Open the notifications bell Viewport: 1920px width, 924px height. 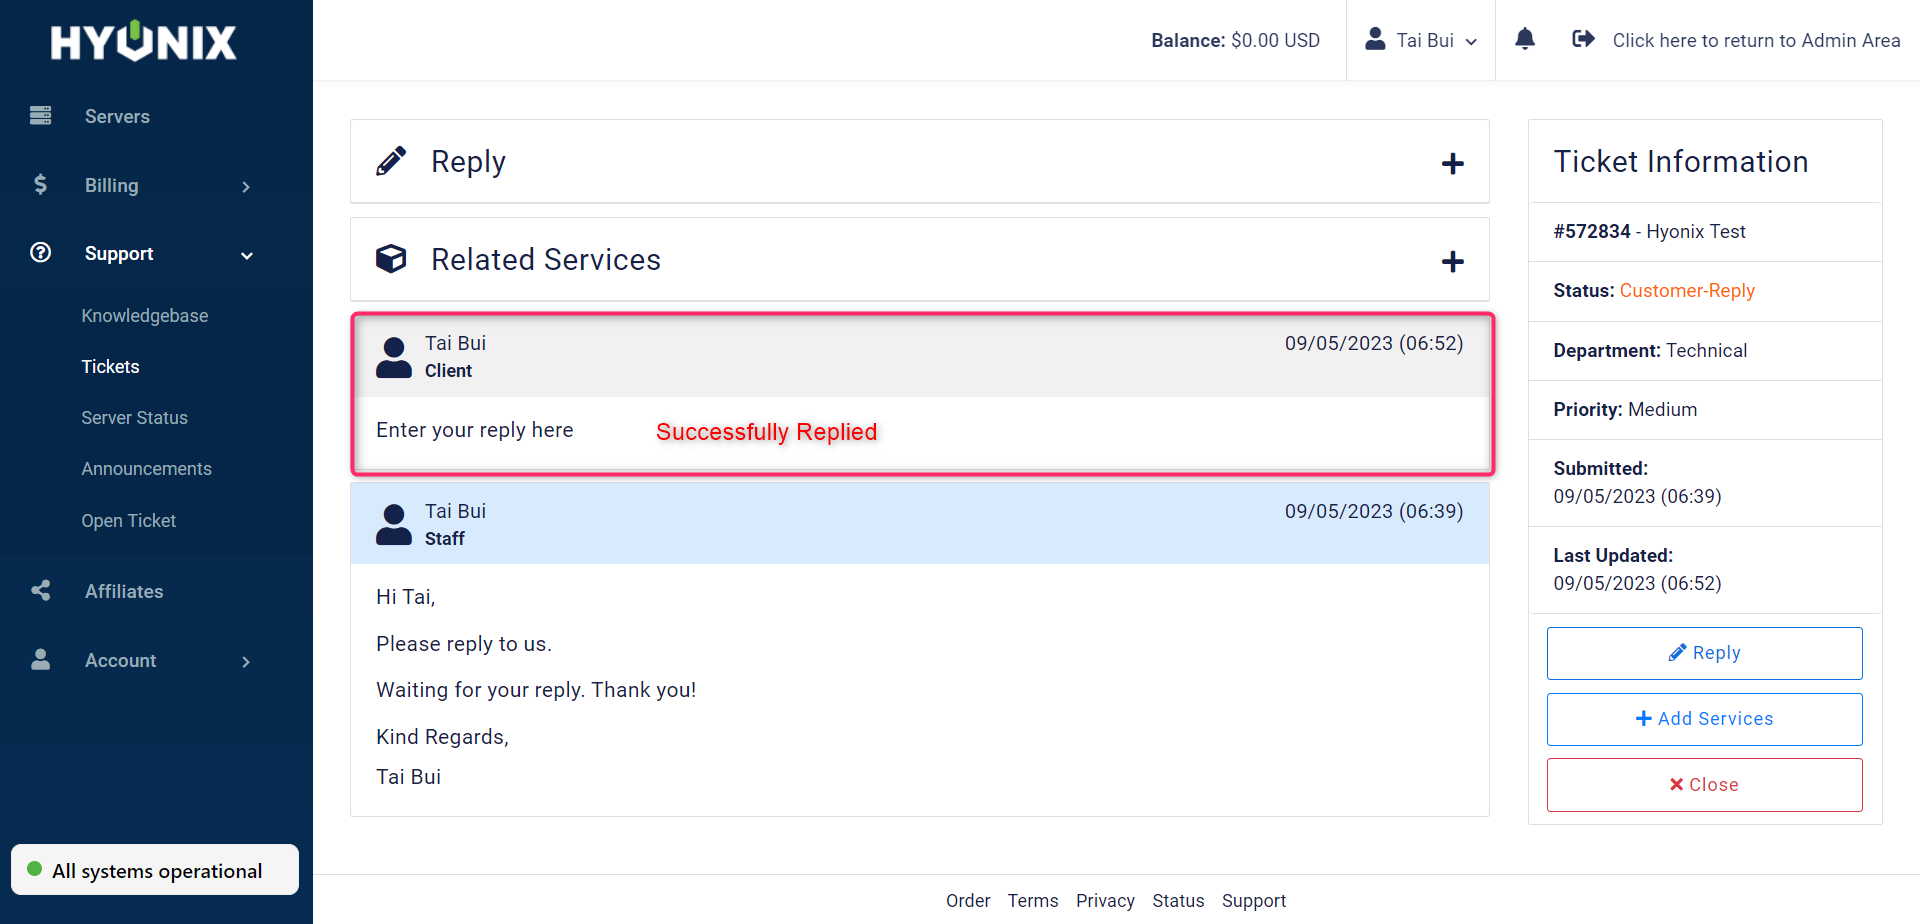[x=1525, y=39]
